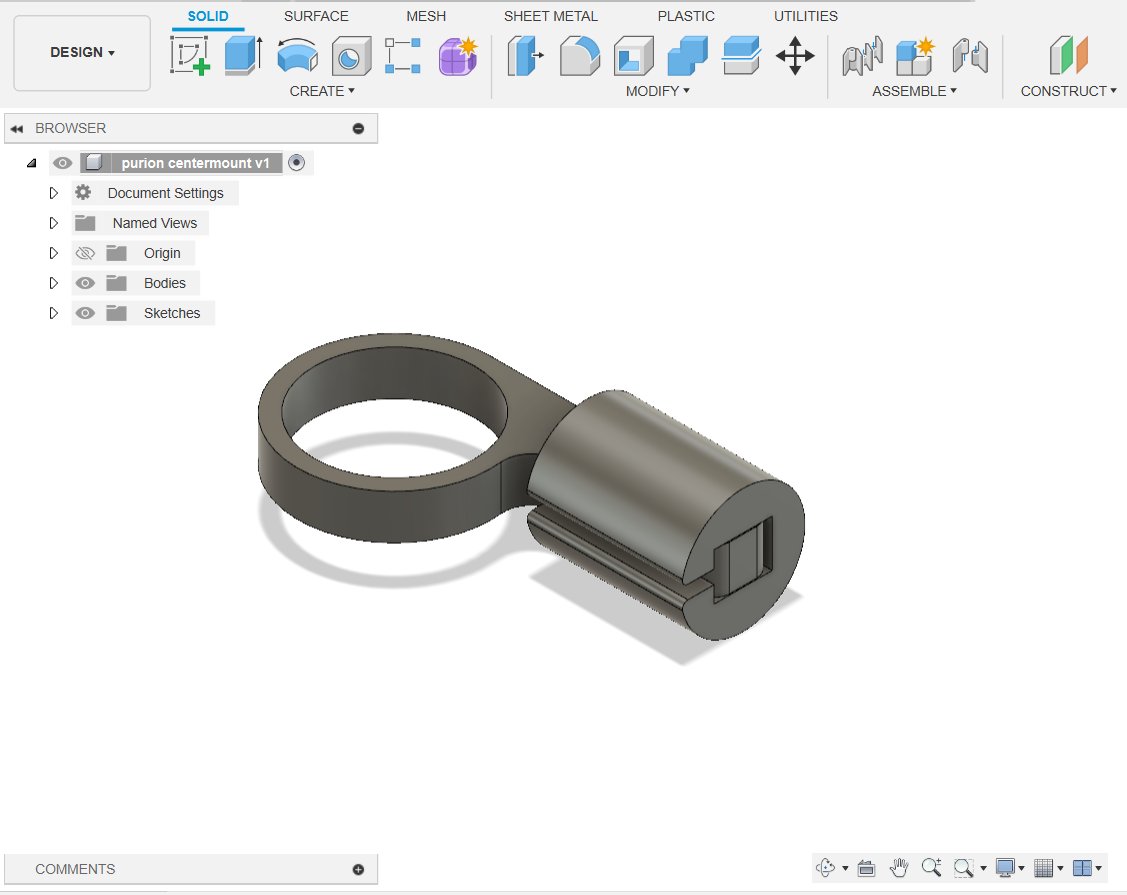The height and width of the screenshot is (895, 1127).
Task: Click the Pan hand icon
Action: pos(899,868)
